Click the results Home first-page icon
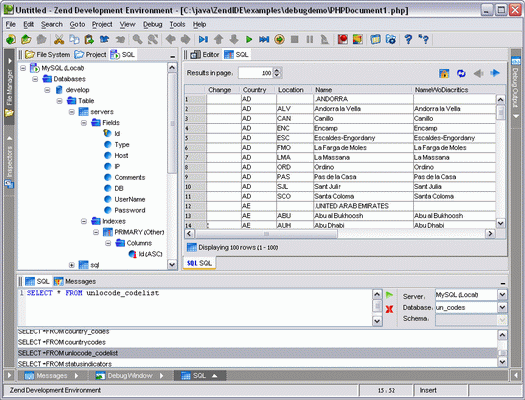Viewport: 525px width, 400px height. click(x=444, y=73)
